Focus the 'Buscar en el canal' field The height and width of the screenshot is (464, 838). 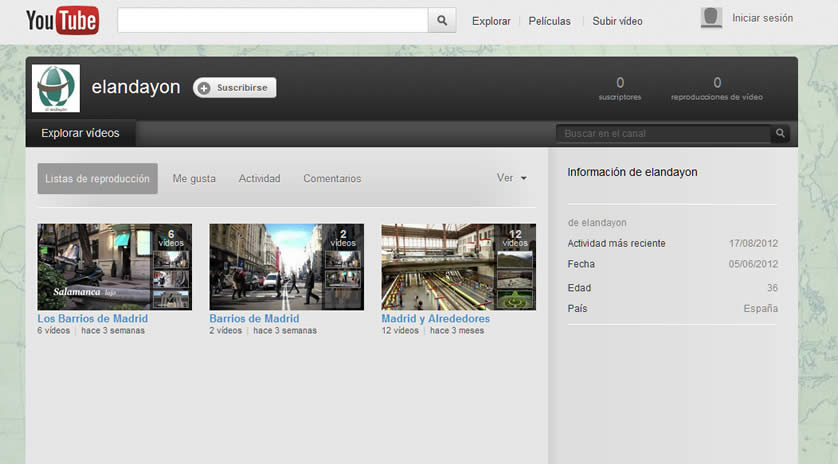[x=663, y=134]
